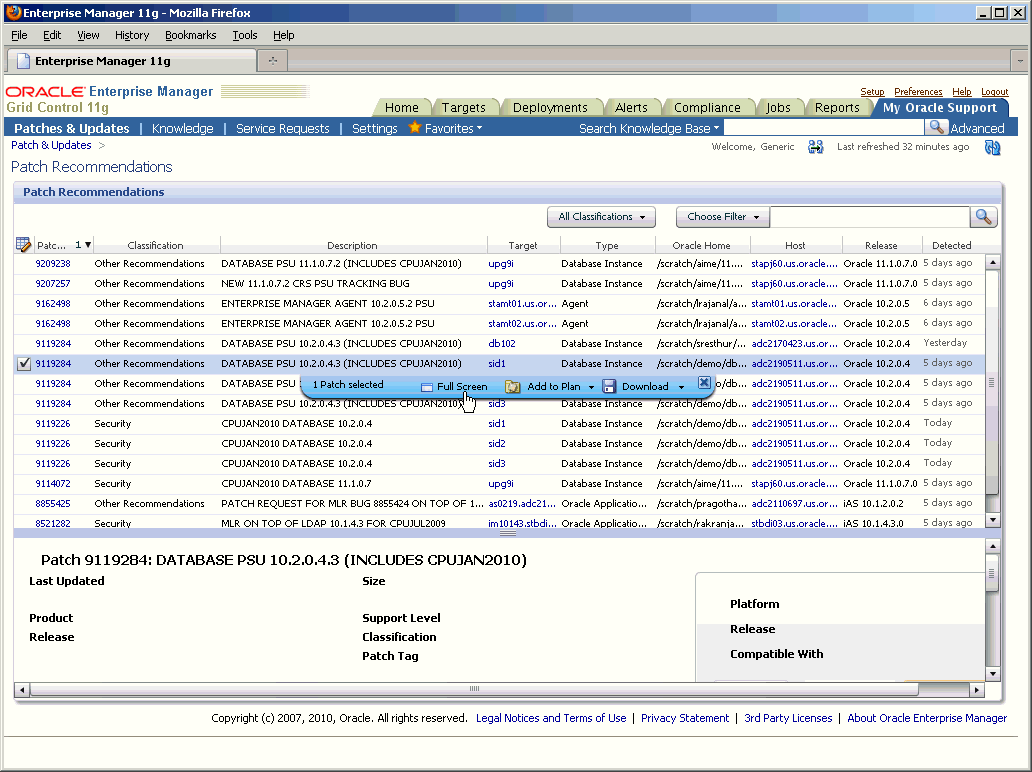Click the Add to Plan folder icon
Viewport: 1032px width, 772px height.
click(512, 386)
